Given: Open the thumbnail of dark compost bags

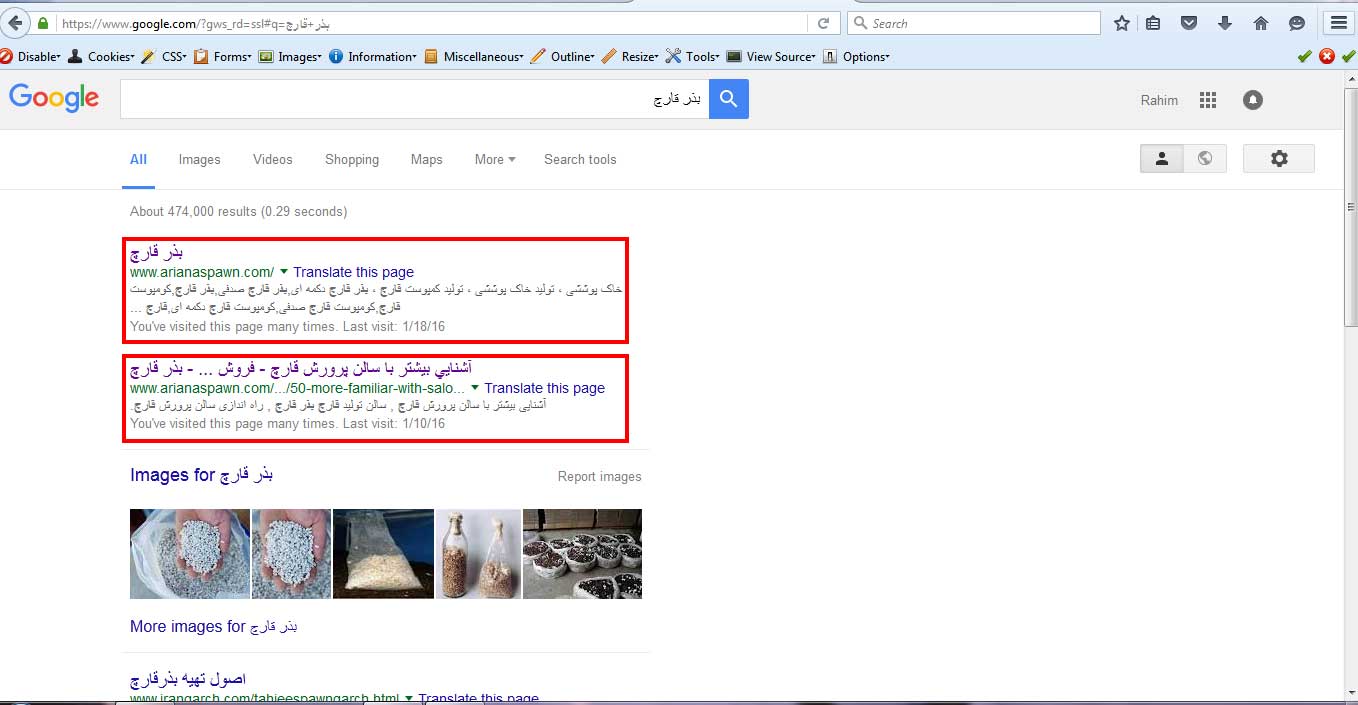Looking at the screenshot, I should pos(582,554).
